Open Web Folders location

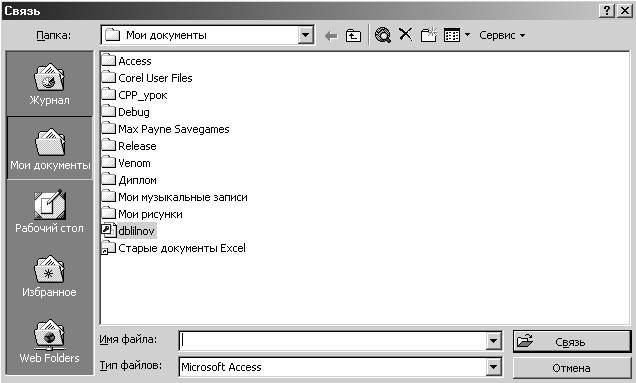point(49,341)
